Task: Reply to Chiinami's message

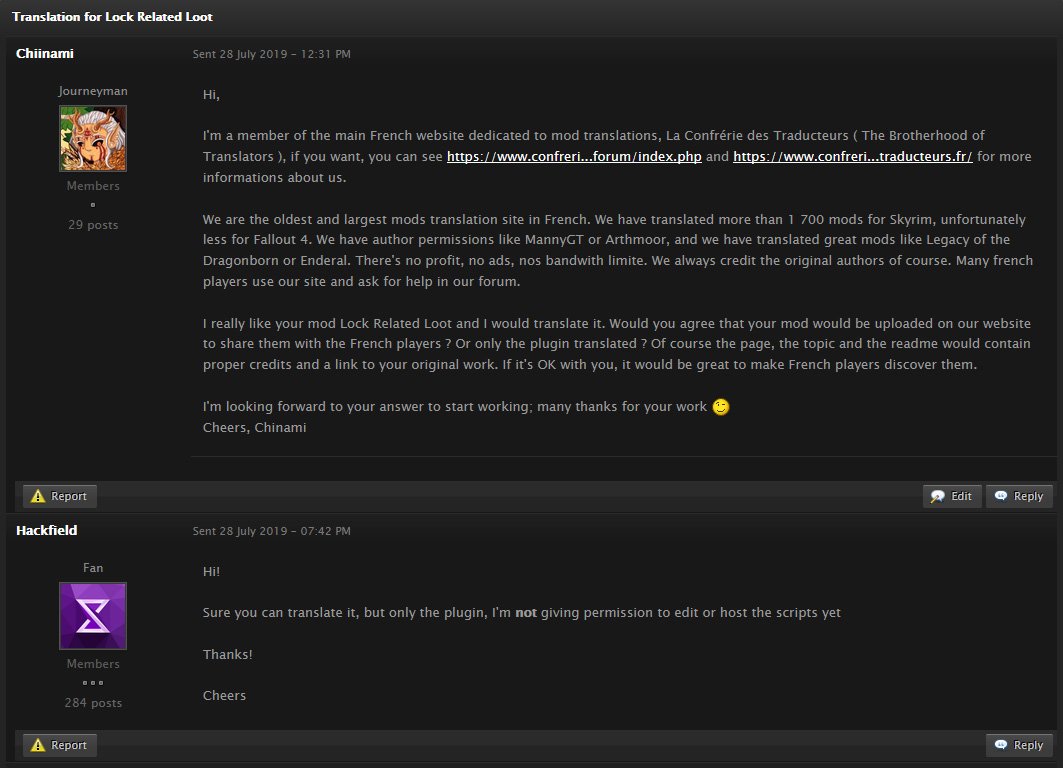Action: 1019,496
